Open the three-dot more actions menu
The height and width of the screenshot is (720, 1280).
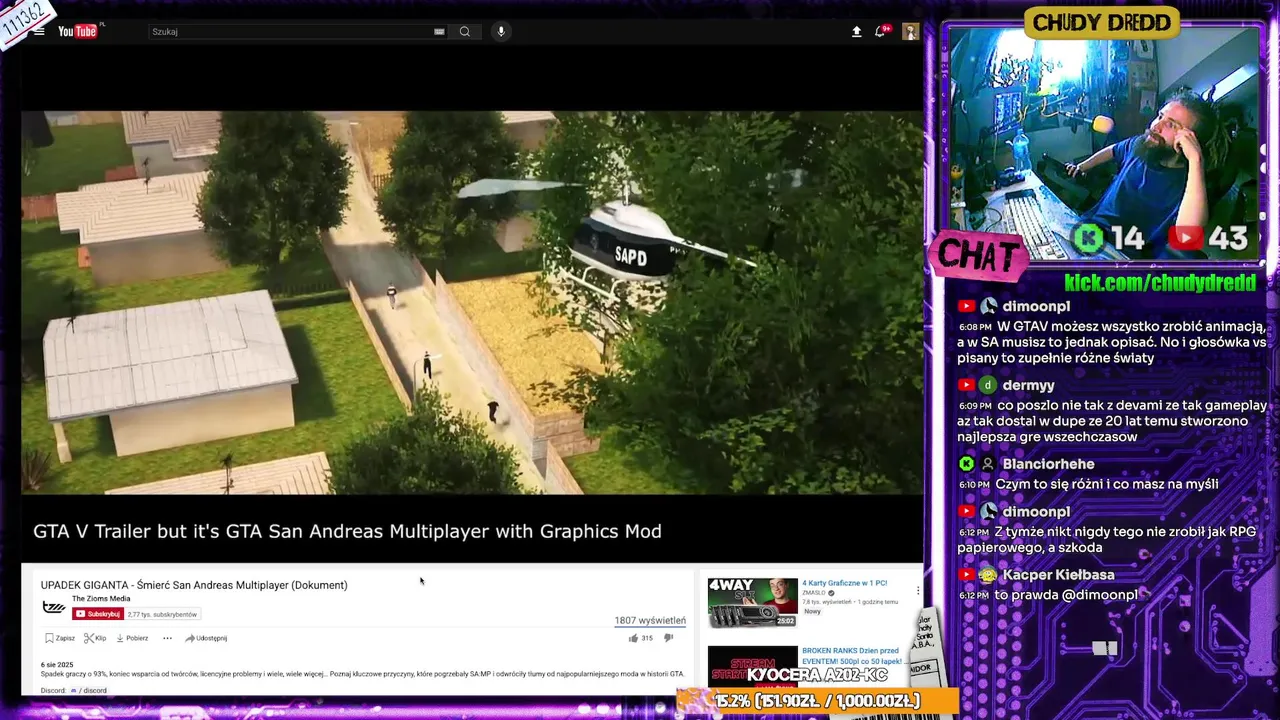[167, 638]
